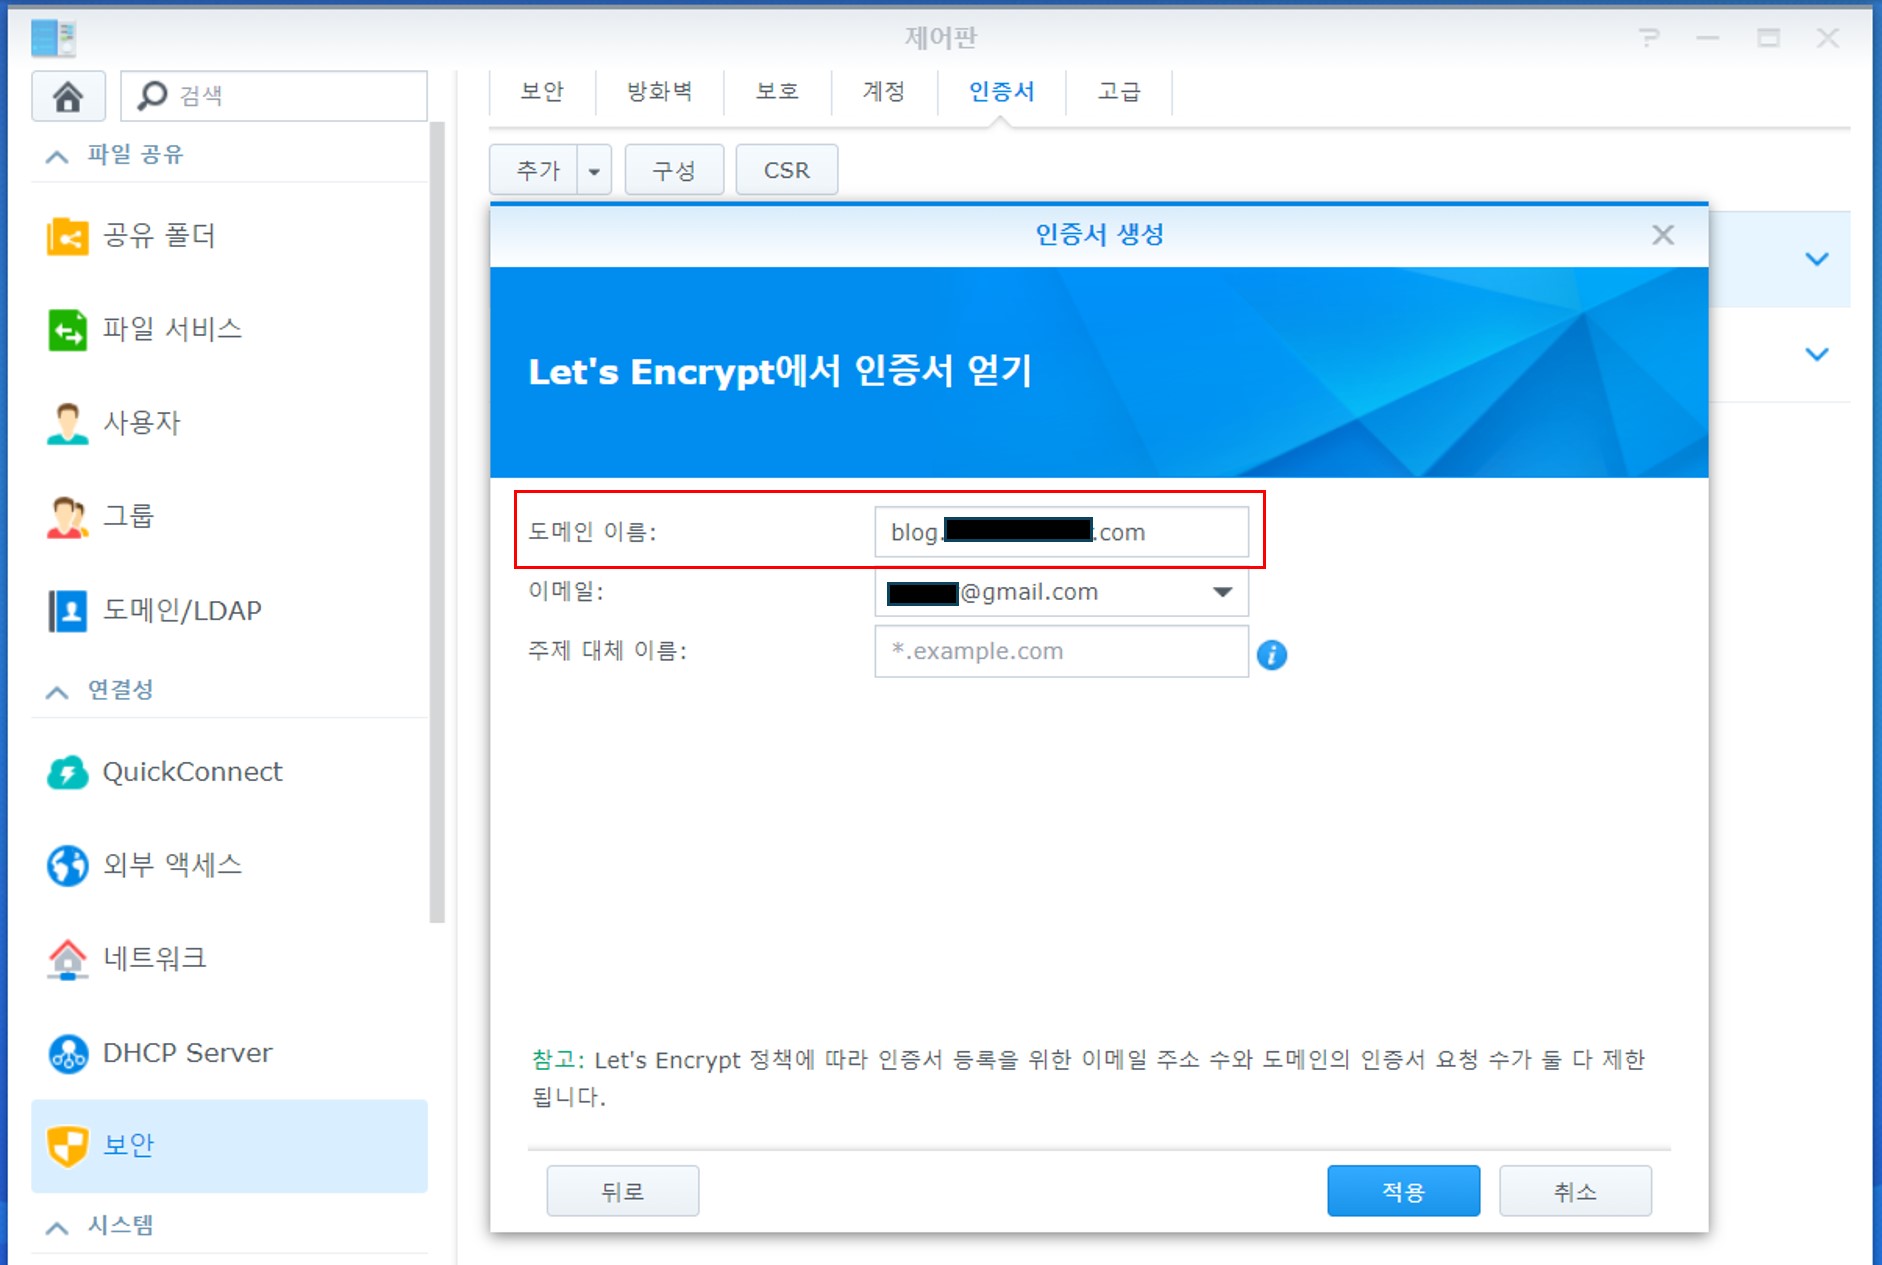Expand the second certificate row chevron
The image size is (1882, 1265).
(x=1817, y=354)
